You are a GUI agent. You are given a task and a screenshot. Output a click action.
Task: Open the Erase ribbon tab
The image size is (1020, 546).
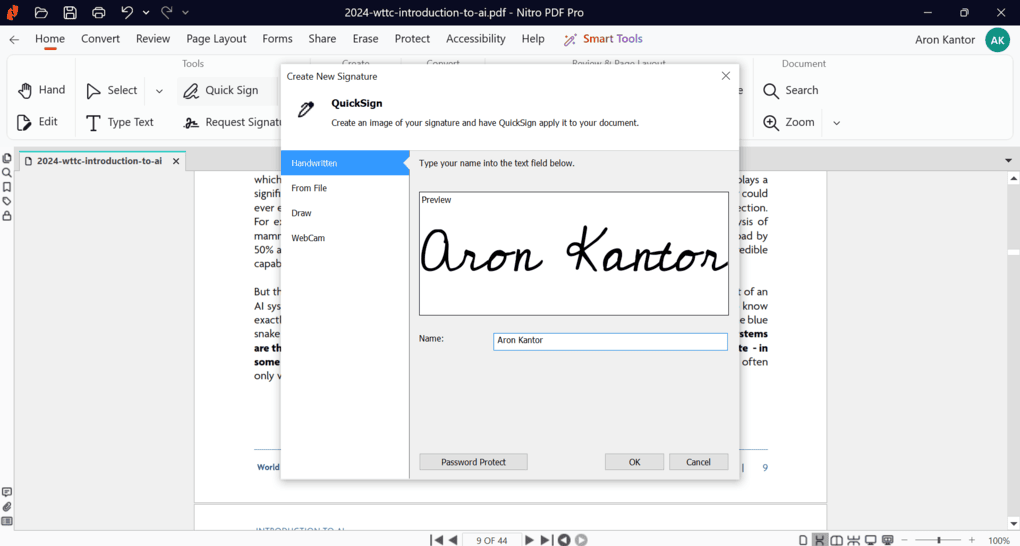click(x=365, y=39)
